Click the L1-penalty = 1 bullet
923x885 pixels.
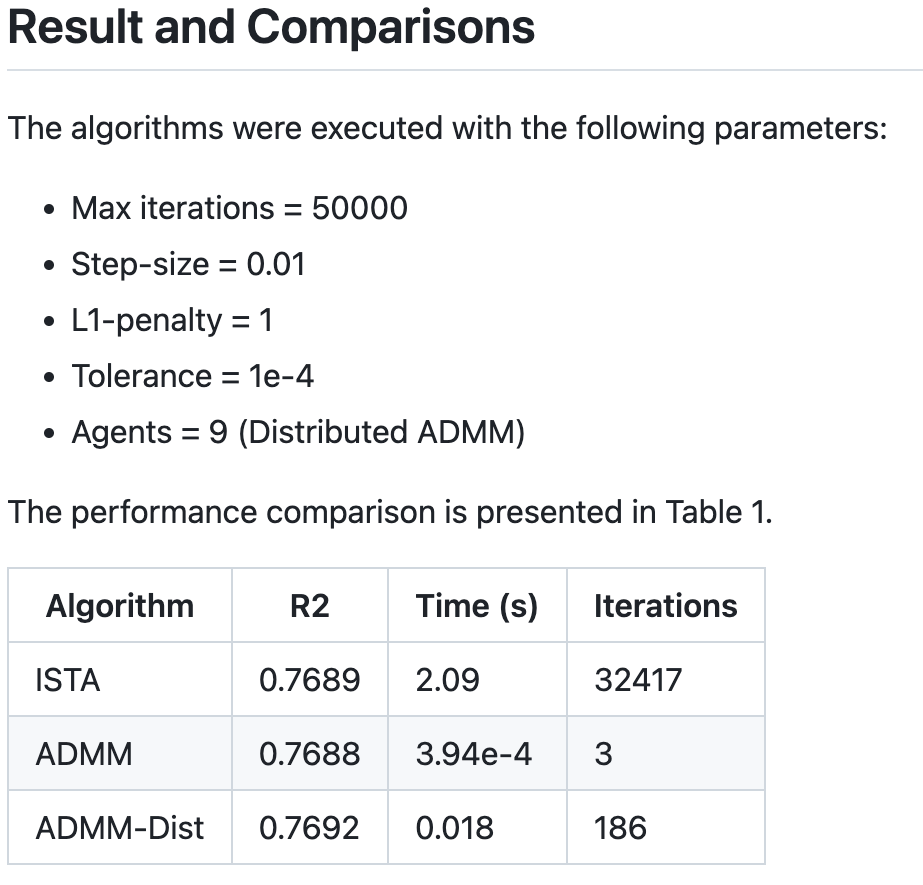(172, 320)
